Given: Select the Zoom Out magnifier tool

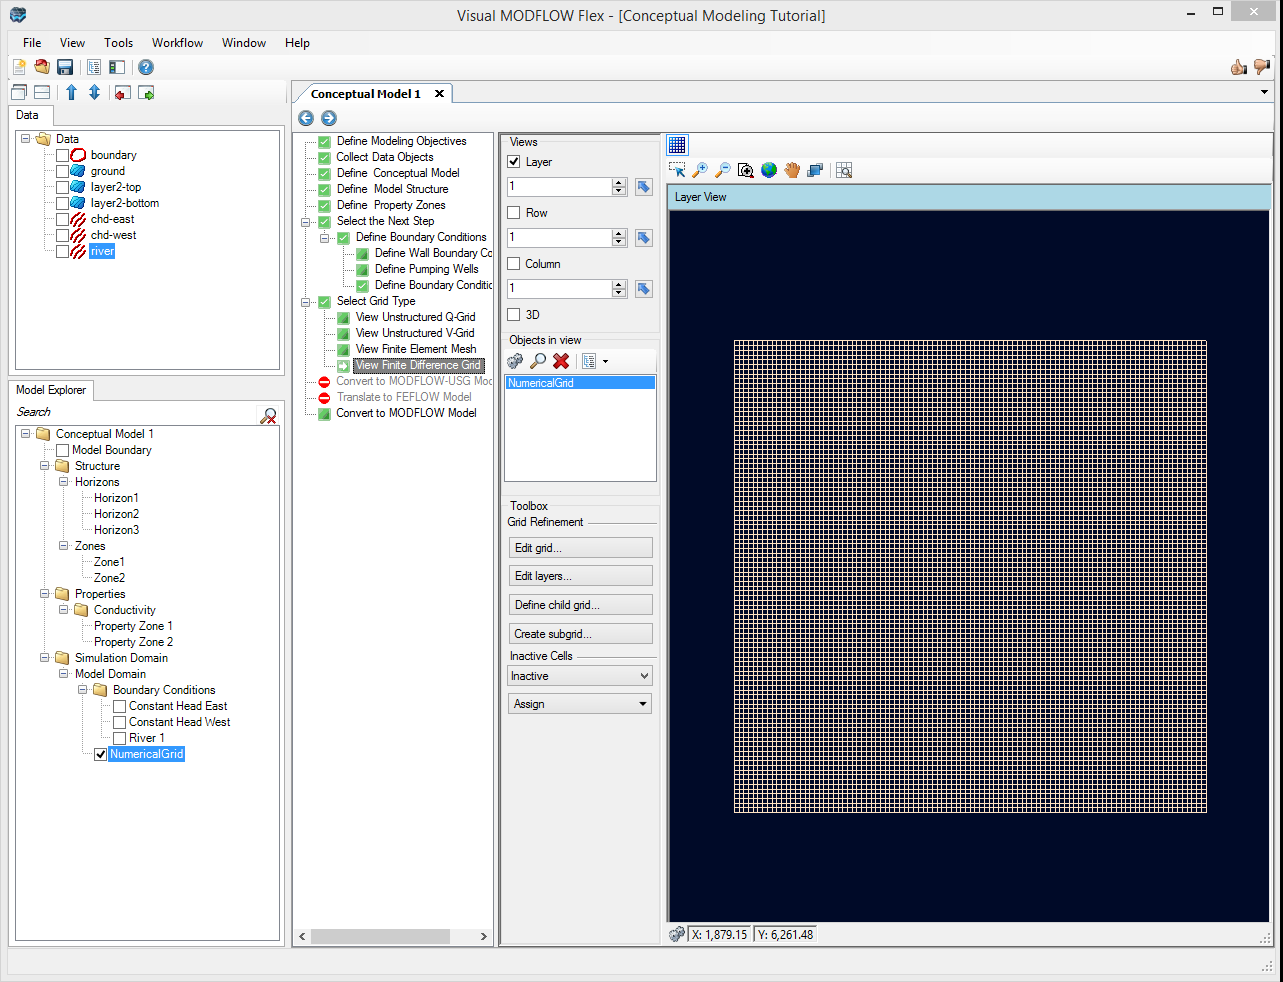Looking at the screenshot, I should 722,170.
